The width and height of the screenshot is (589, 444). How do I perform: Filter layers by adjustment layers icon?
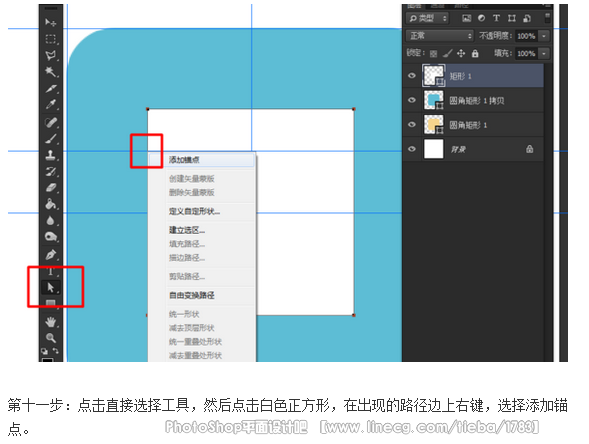coord(482,18)
